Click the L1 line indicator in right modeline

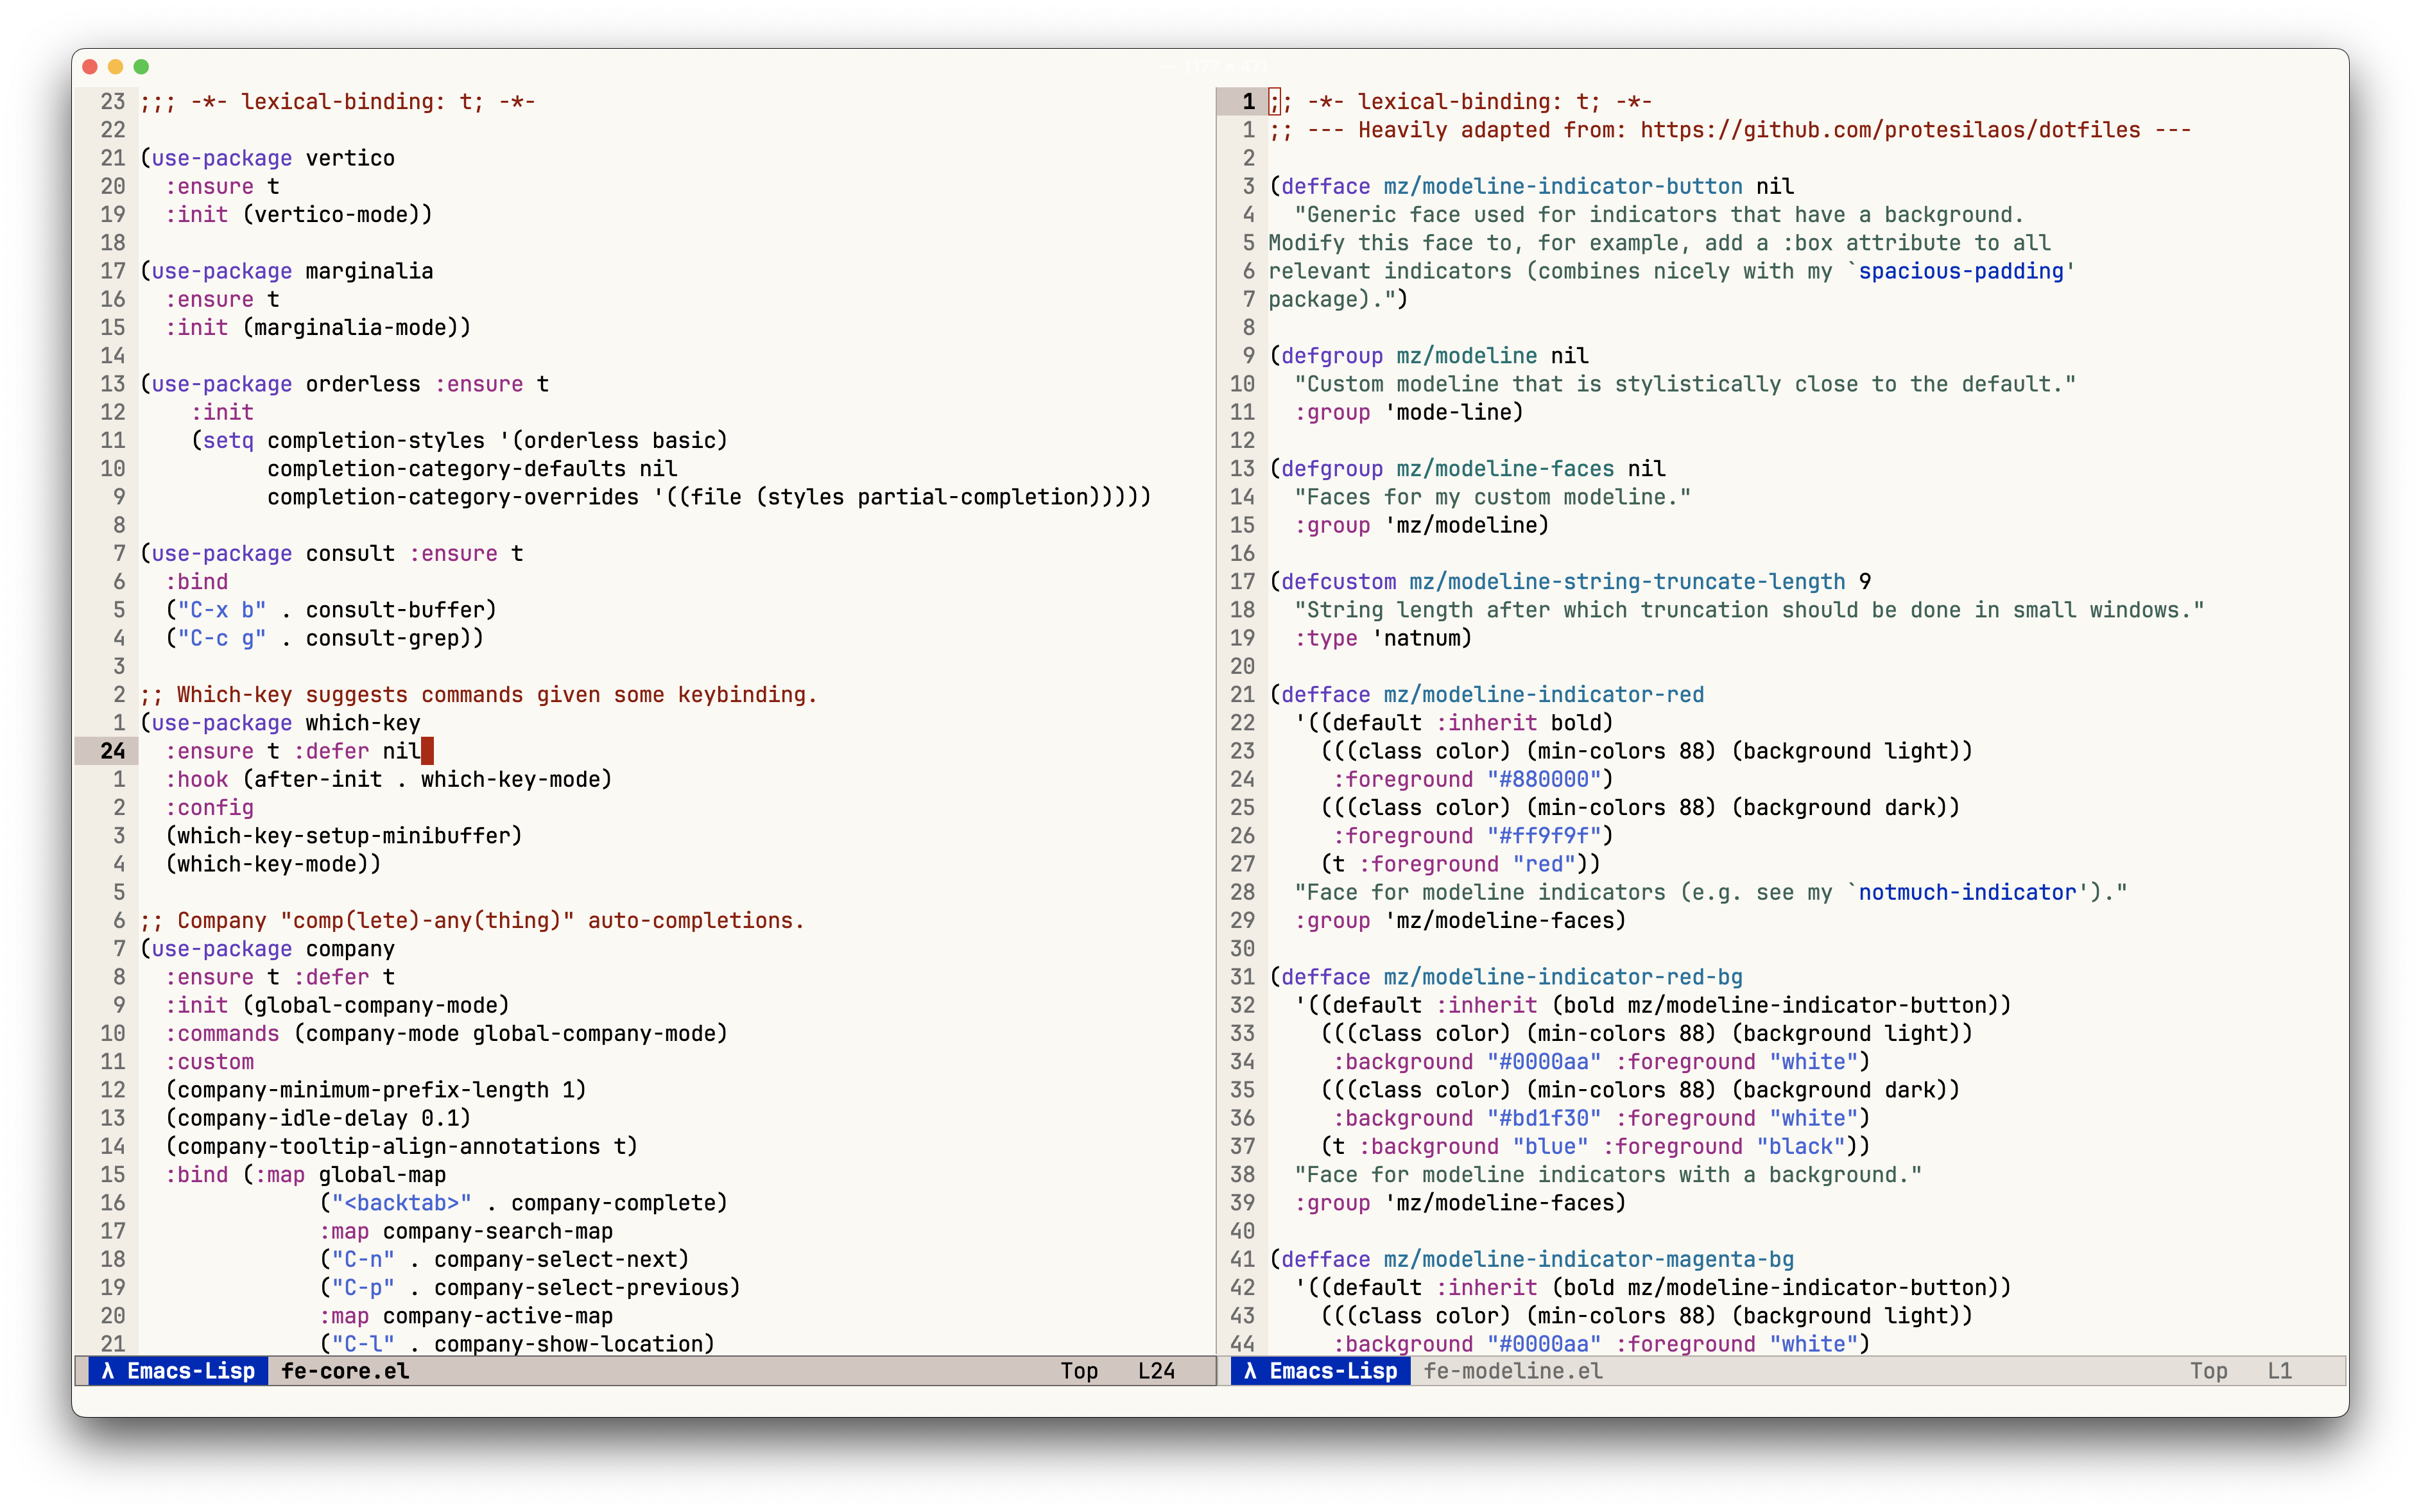click(x=2279, y=1370)
